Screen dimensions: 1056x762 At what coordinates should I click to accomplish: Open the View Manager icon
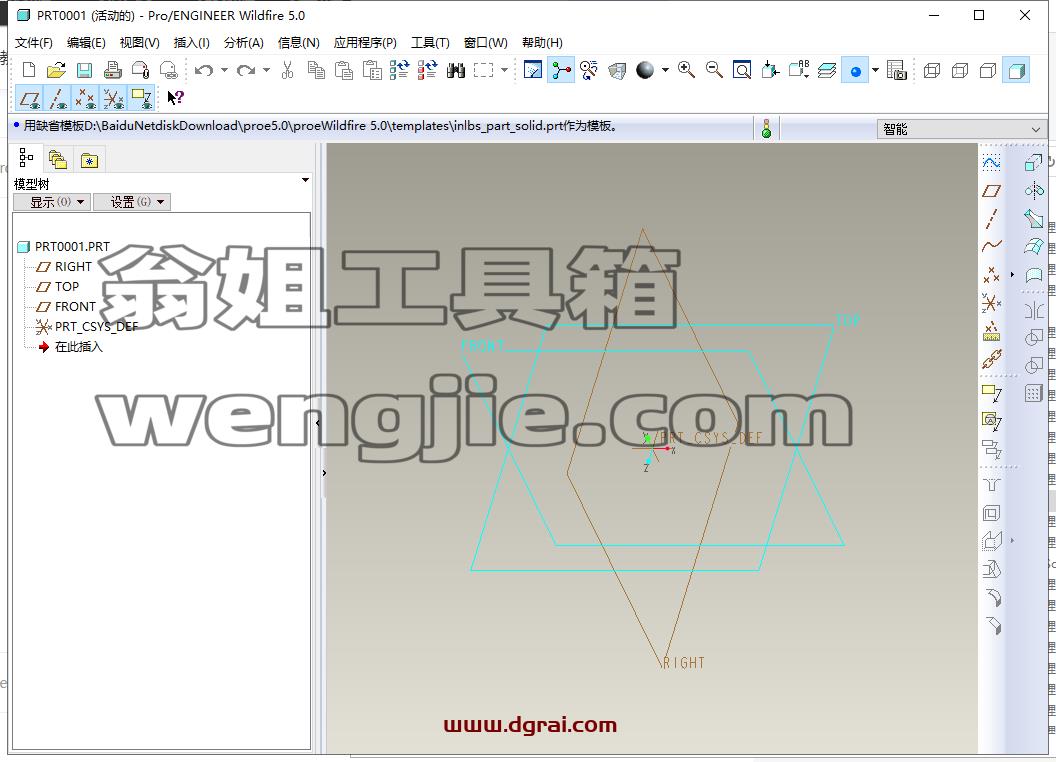896,70
